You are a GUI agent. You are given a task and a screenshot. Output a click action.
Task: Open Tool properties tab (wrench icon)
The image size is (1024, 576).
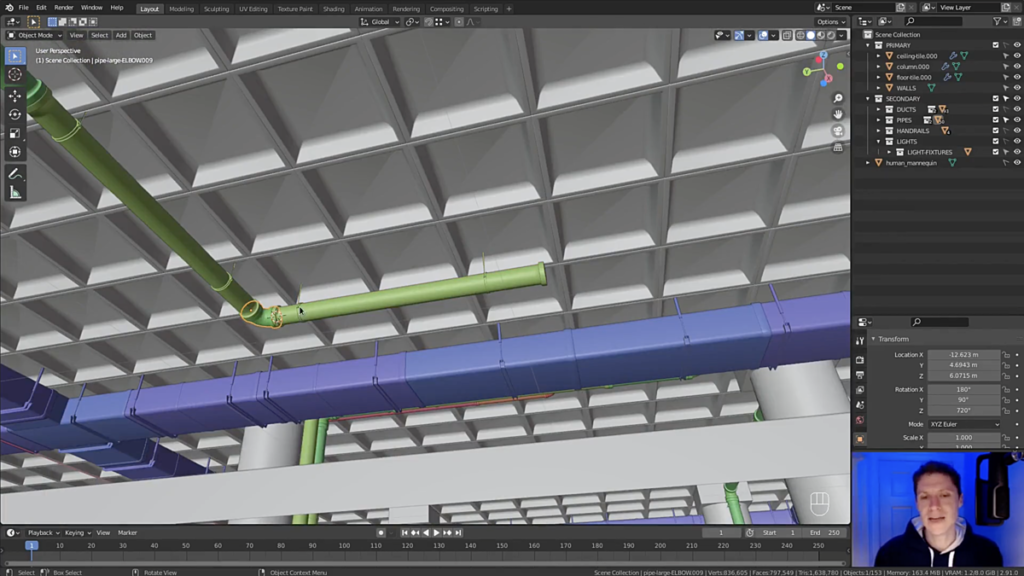(x=860, y=341)
